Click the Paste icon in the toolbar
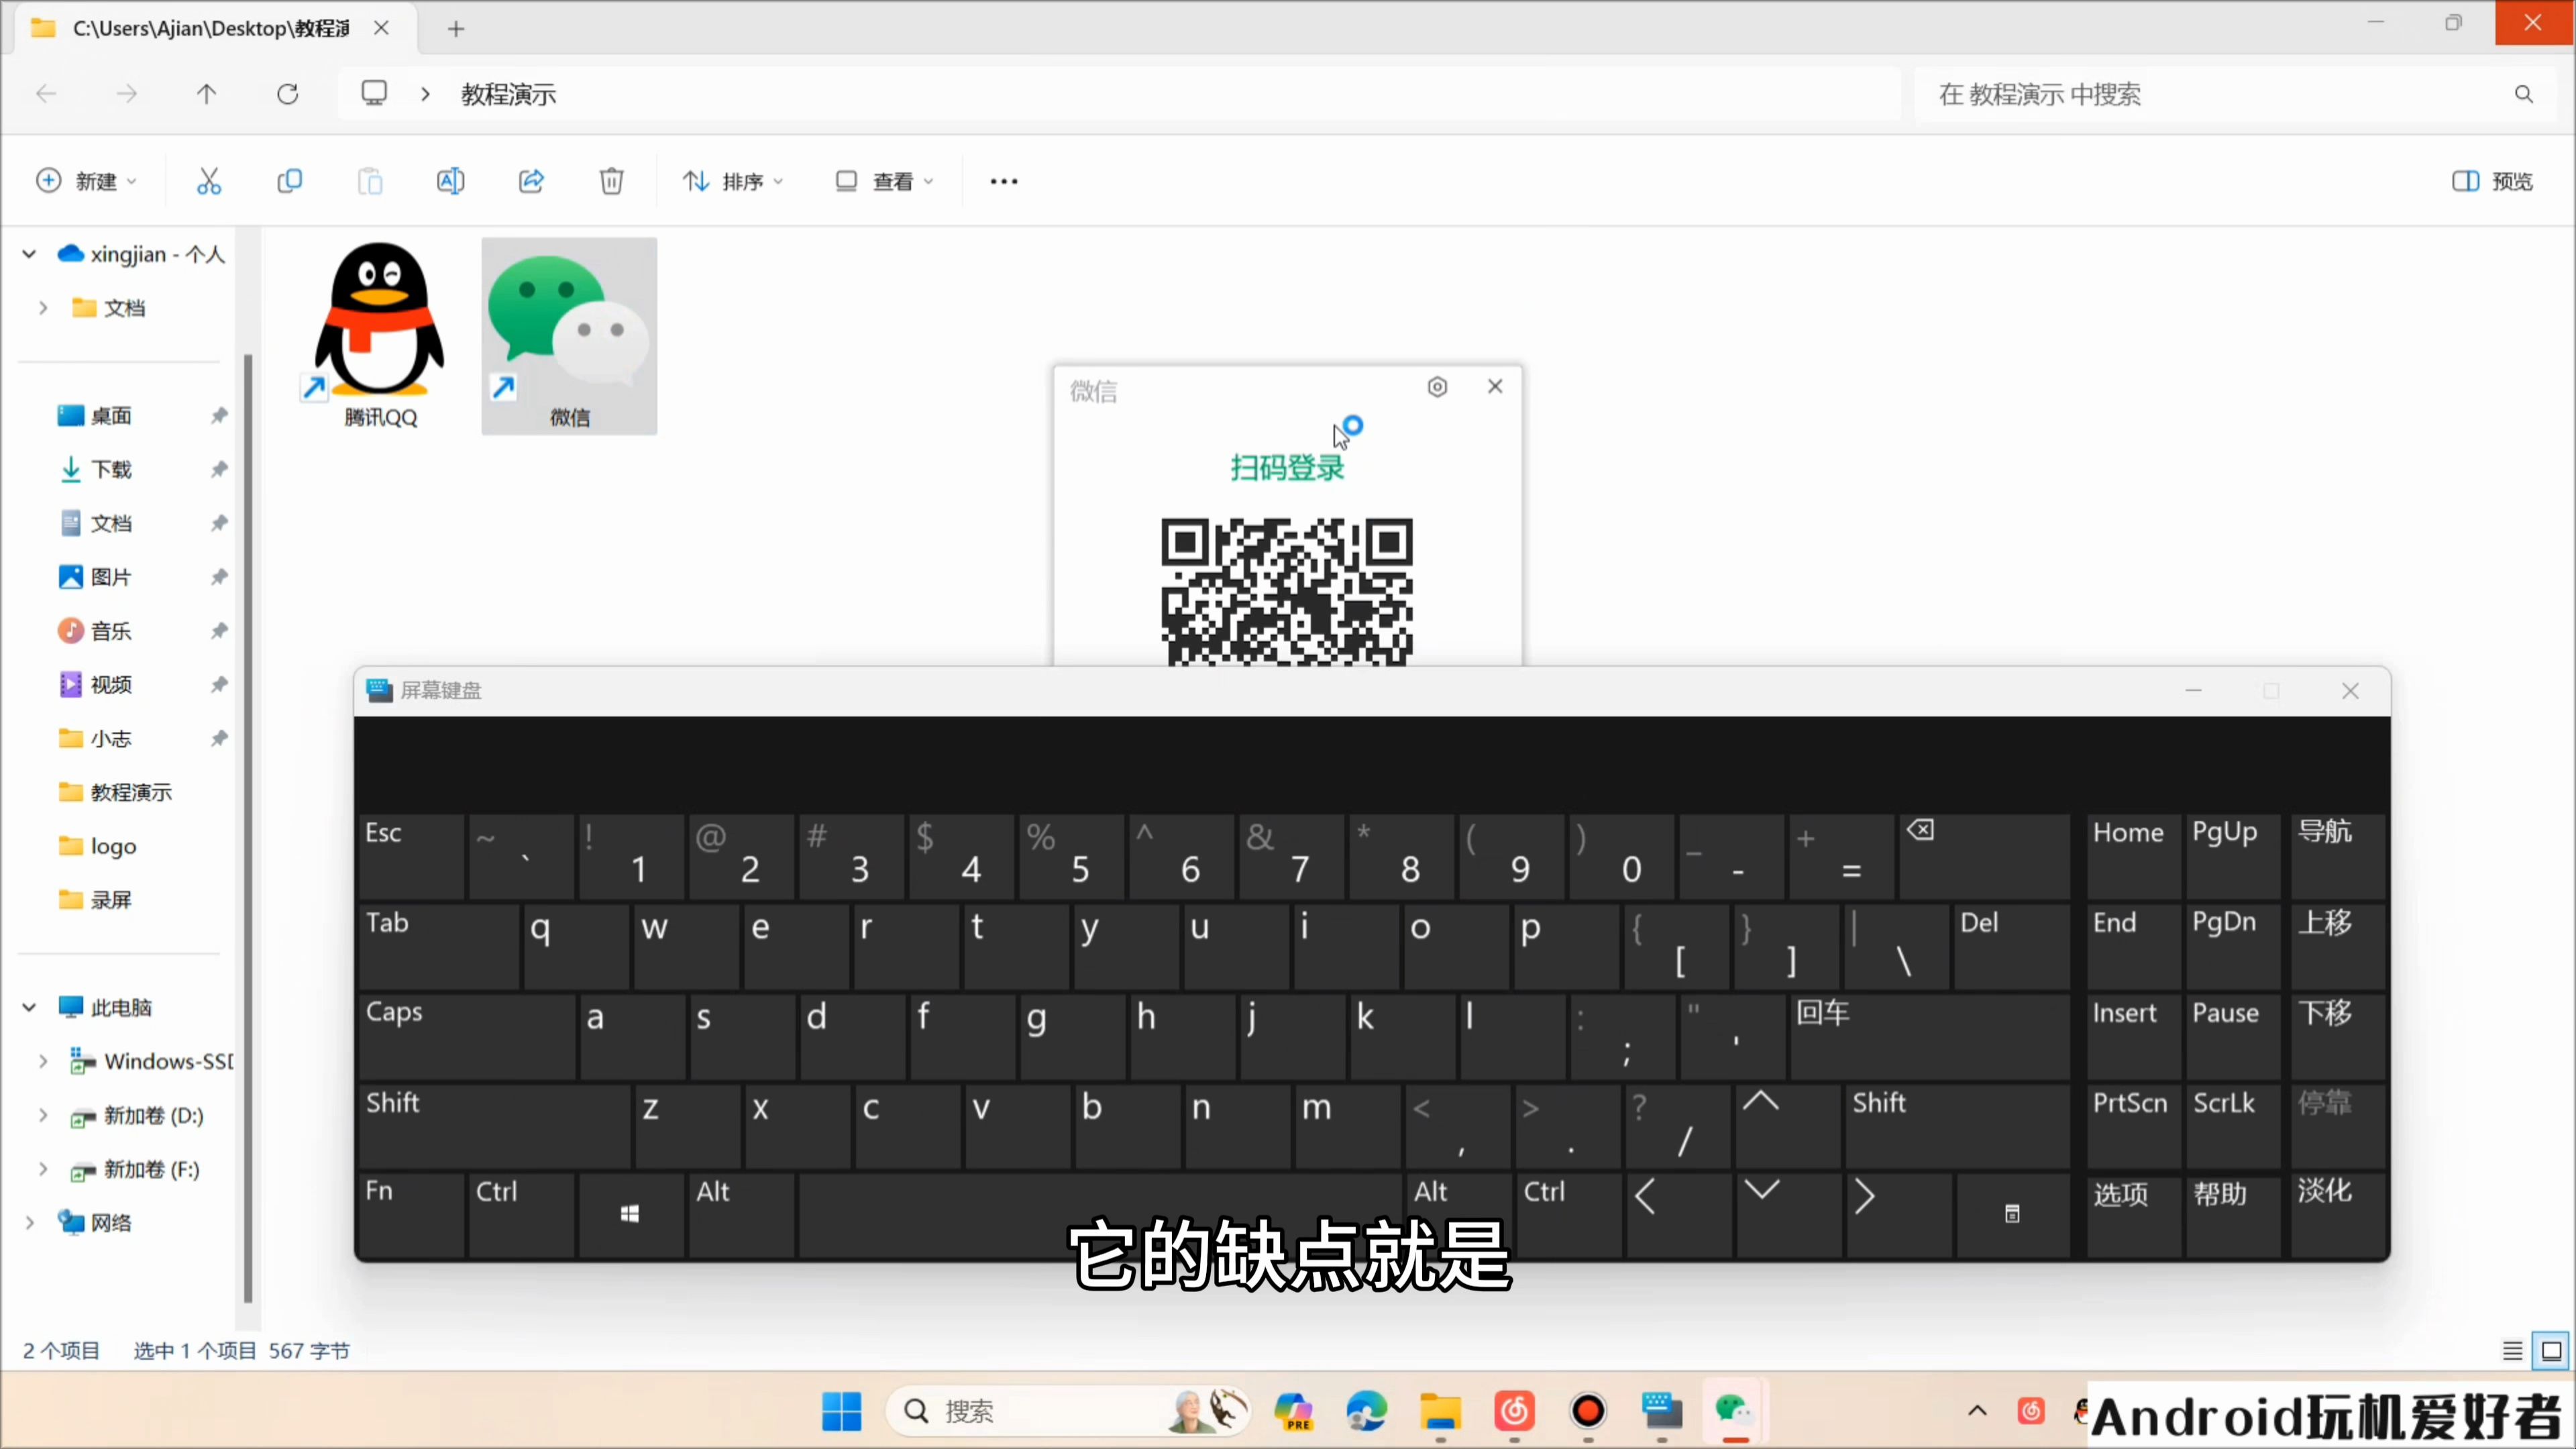The width and height of the screenshot is (2576, 1449). [369, 180]
